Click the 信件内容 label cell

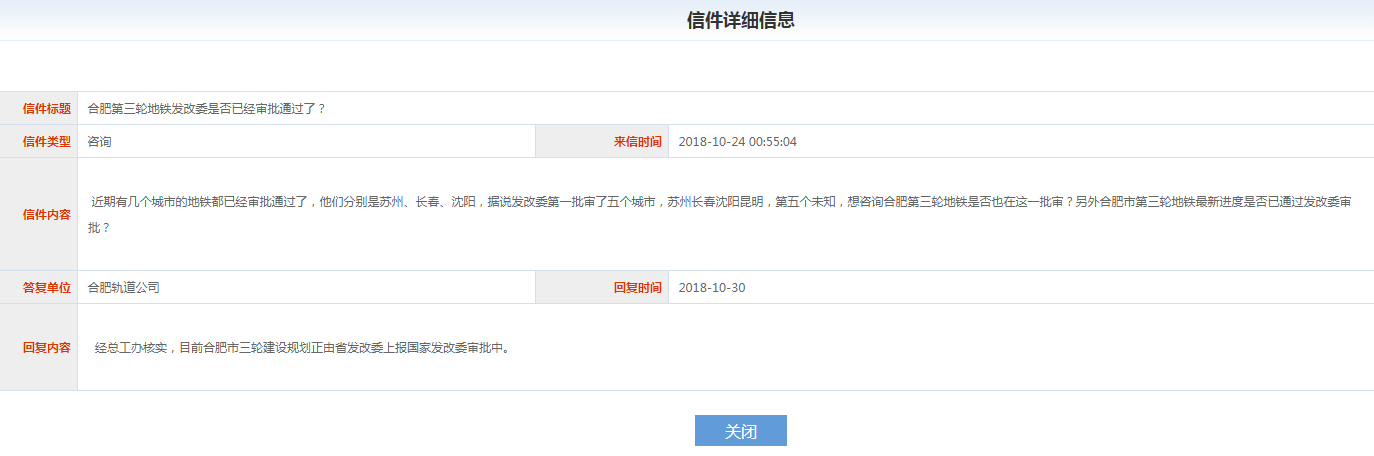pos(39,214)
